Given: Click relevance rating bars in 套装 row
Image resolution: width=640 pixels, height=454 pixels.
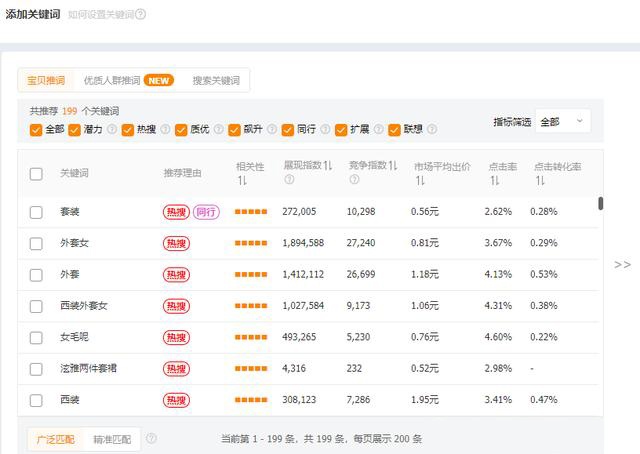Looking at the screenshot, I should 251,212.
